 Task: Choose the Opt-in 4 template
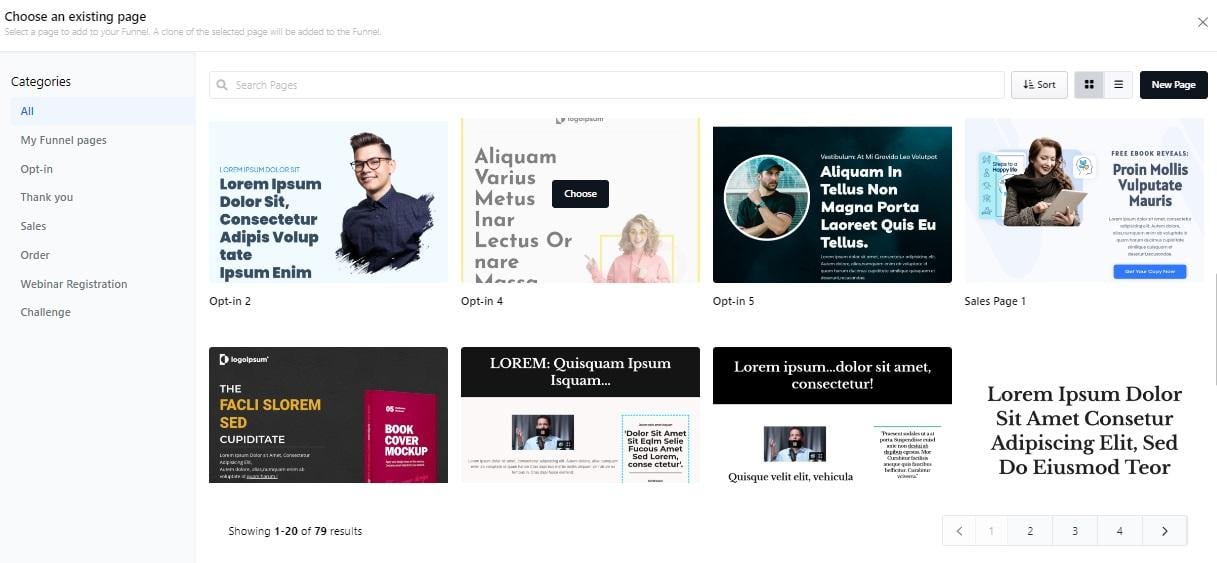click(580, 194)
